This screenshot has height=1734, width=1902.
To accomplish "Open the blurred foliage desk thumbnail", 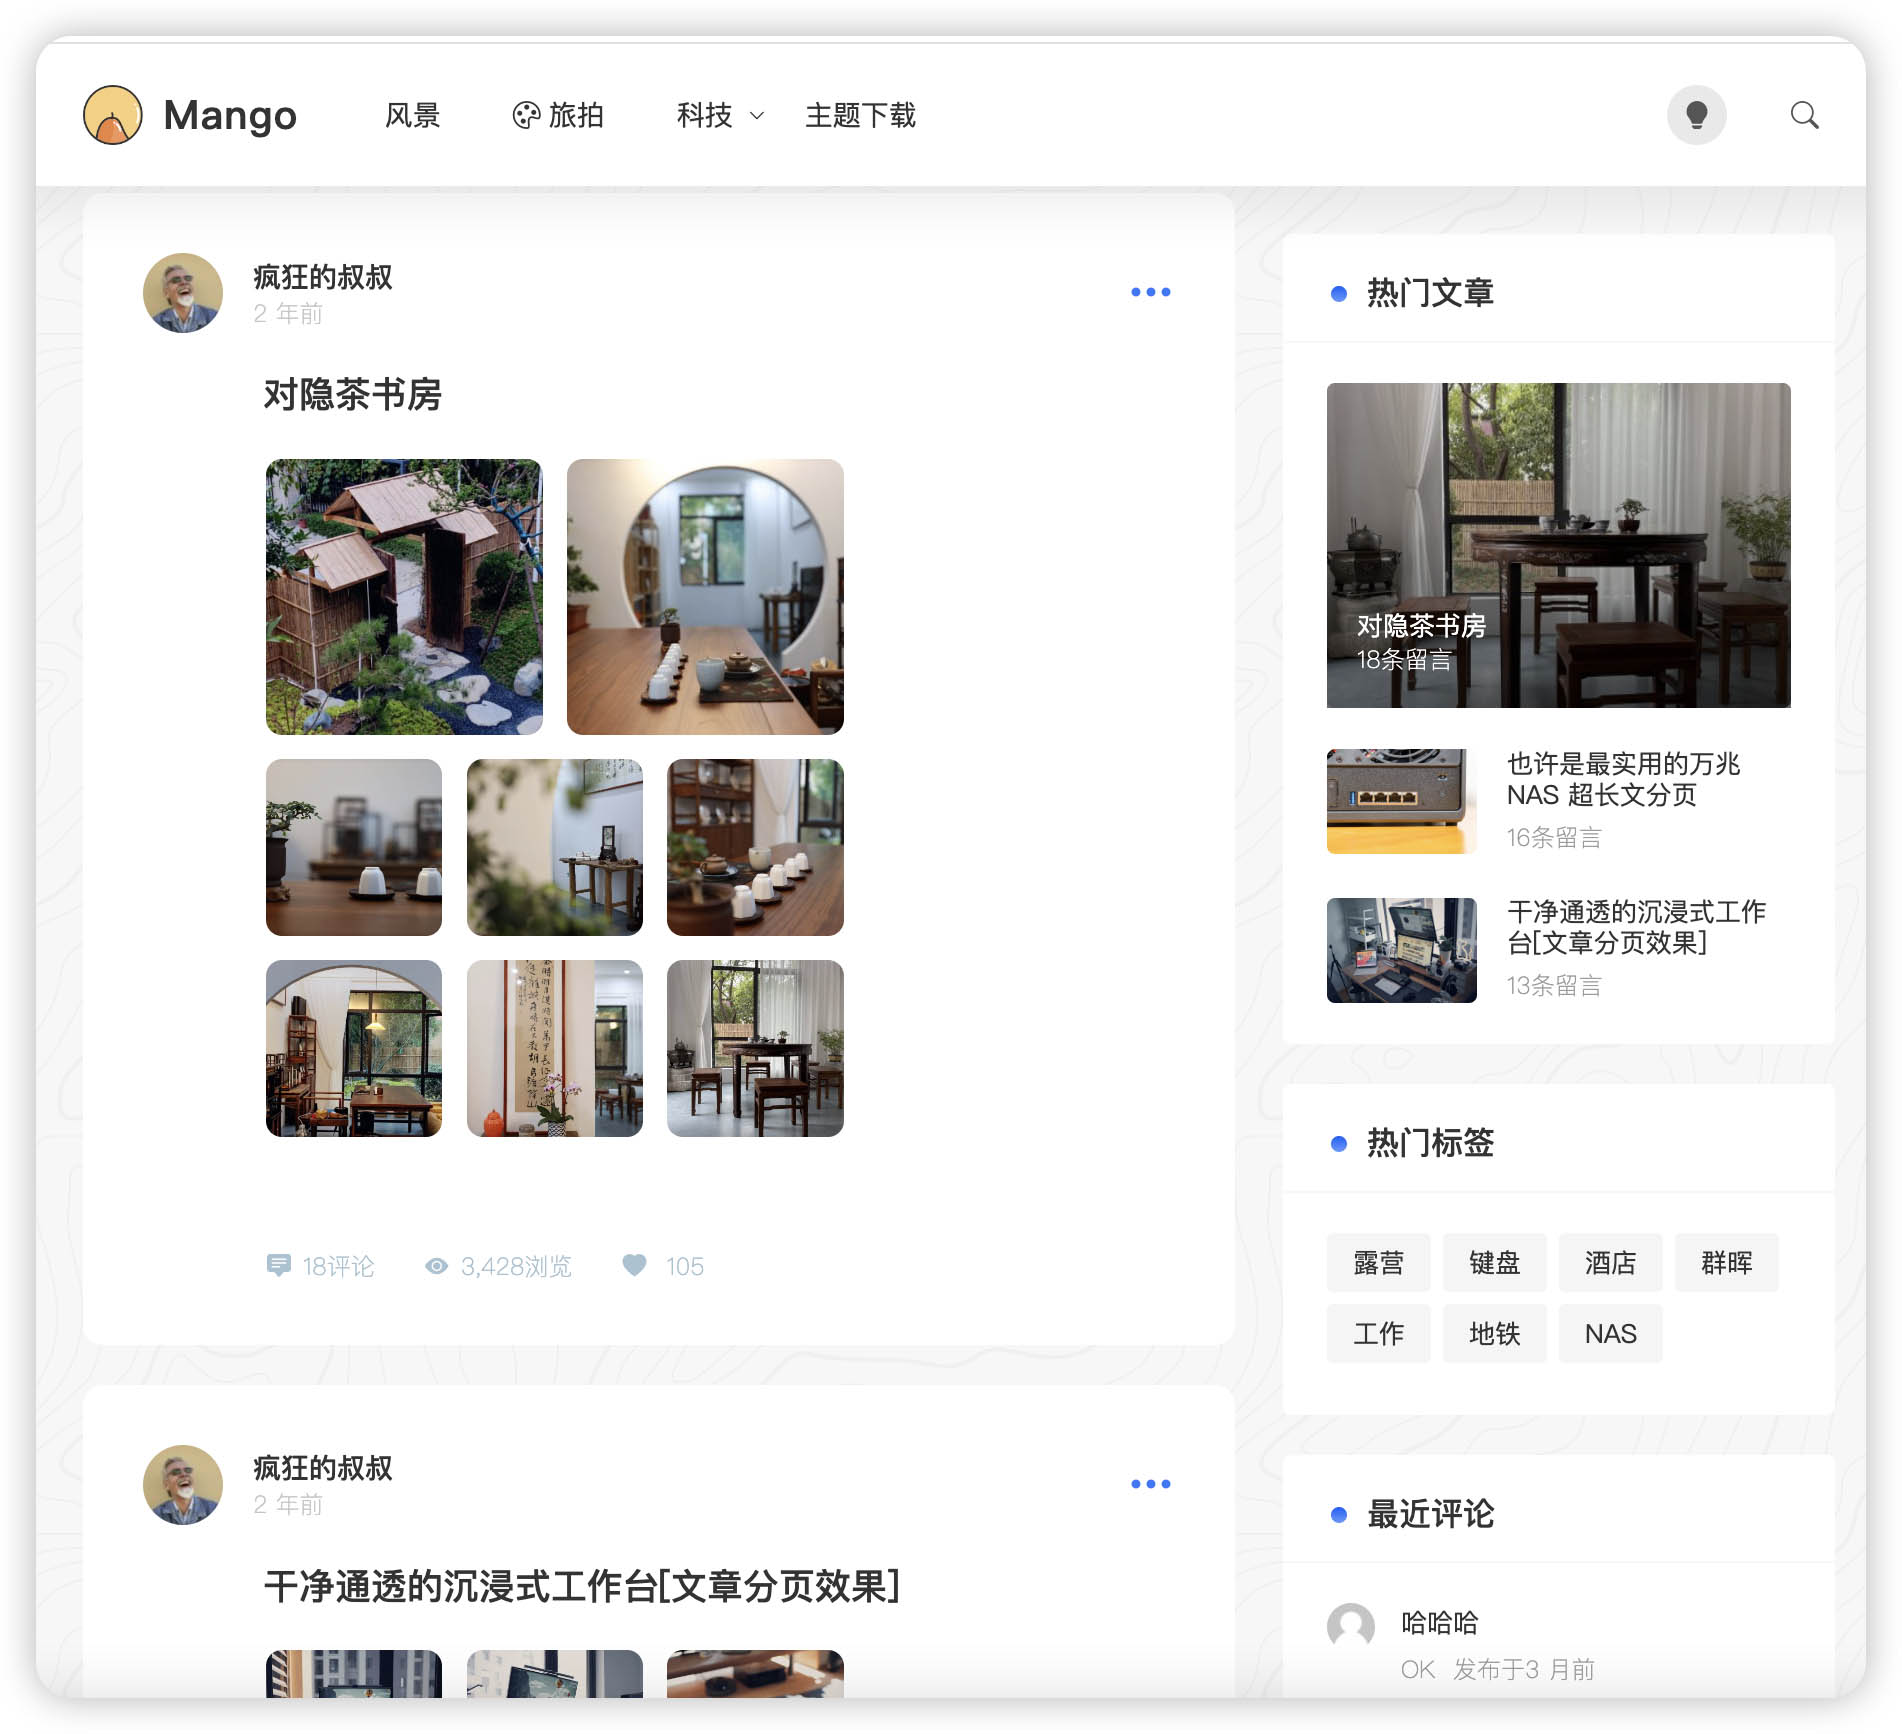I will (x=555, y=848).
